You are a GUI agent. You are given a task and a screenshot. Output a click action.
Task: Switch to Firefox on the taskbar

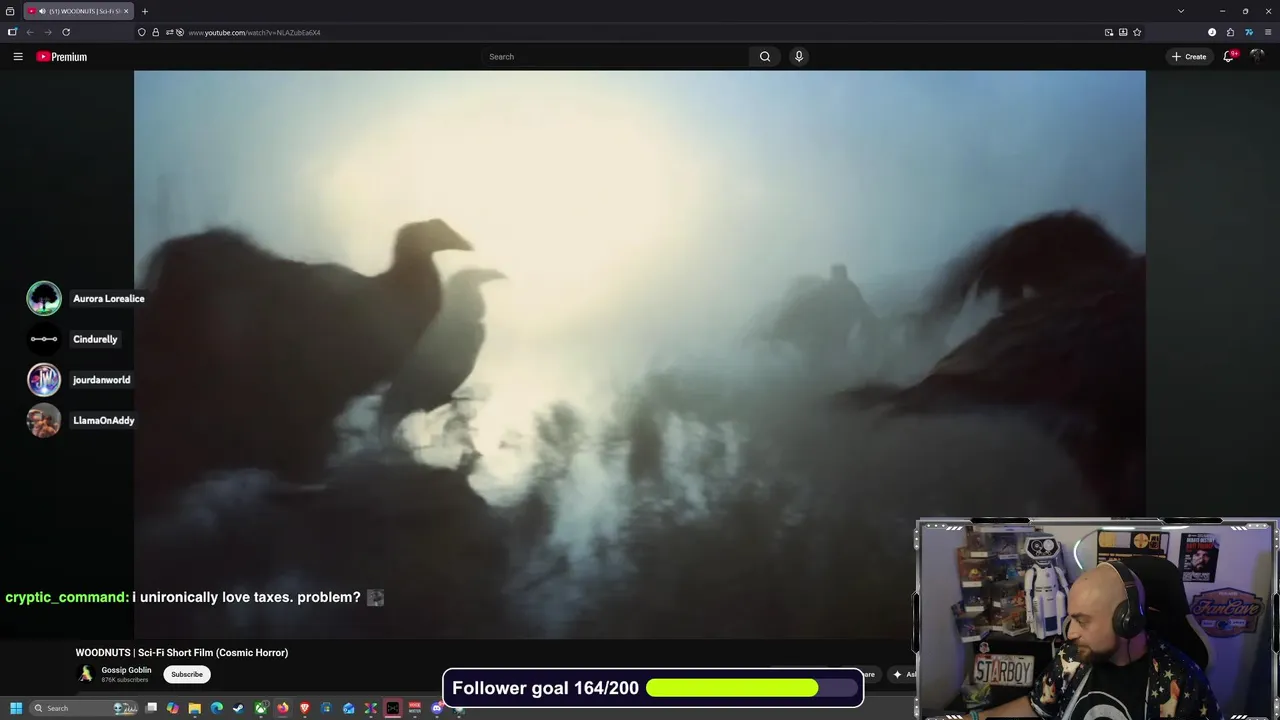(283, 708)
